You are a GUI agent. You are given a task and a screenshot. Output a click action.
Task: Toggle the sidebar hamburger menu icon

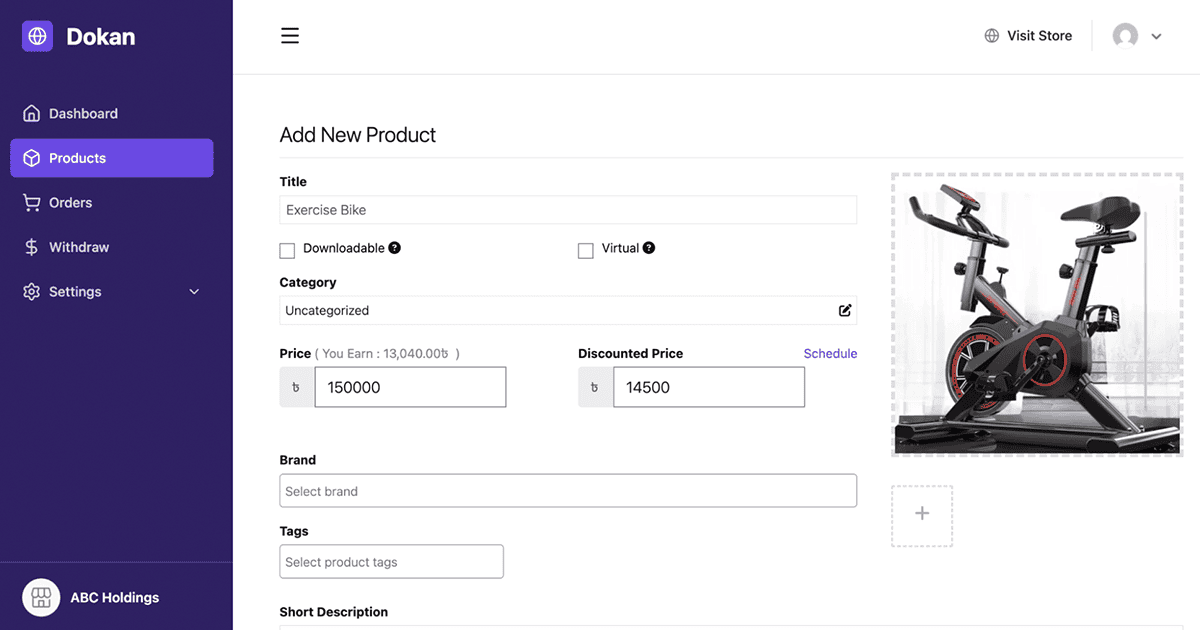point(290,35)
